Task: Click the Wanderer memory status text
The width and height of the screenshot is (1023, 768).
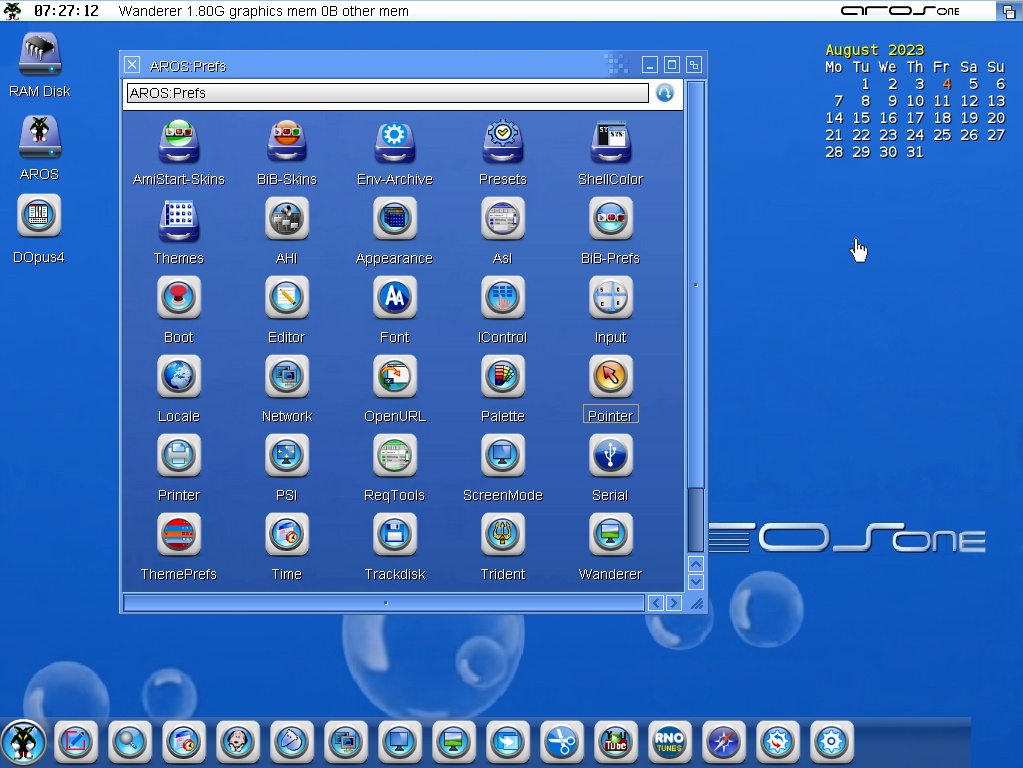Action: click(x=264, y=11)
